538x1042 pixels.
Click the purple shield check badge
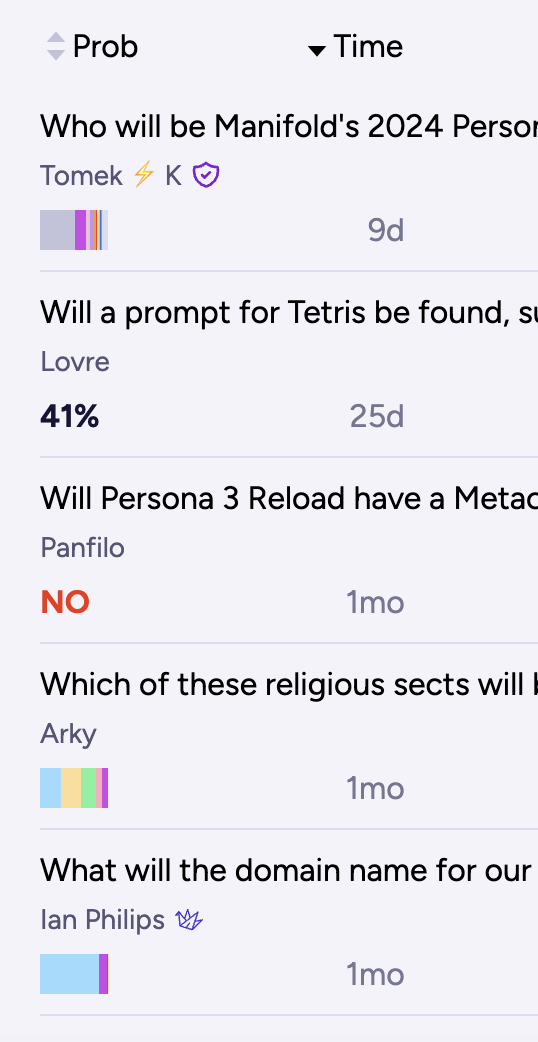(x=206, y=175)
